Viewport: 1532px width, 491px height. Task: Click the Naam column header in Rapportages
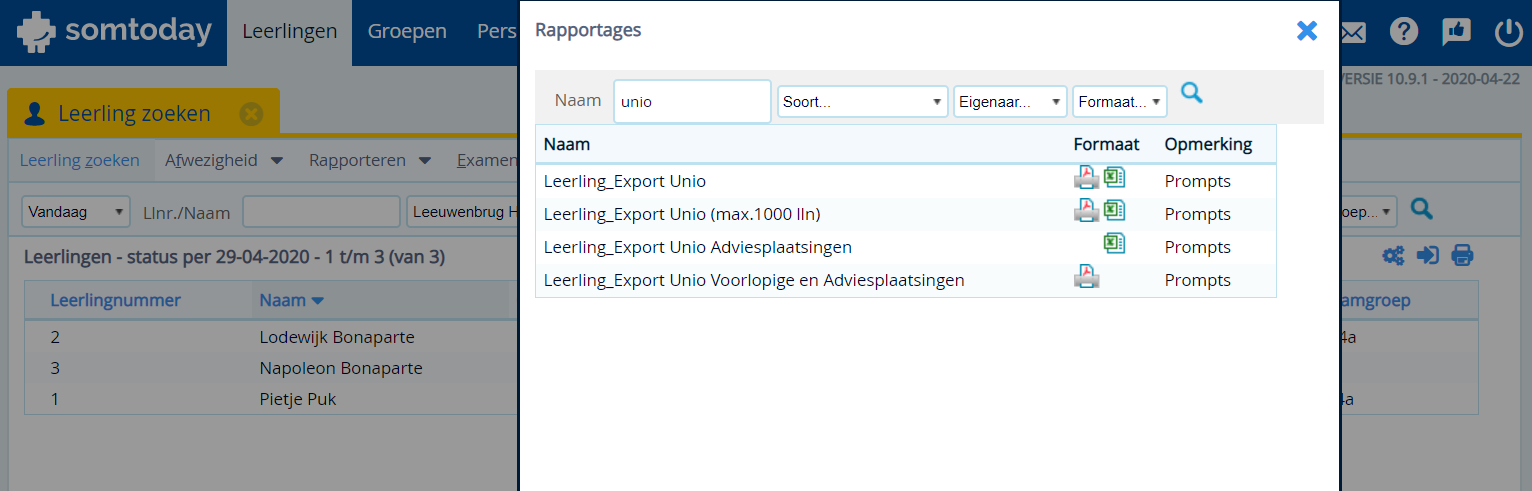pos(567,144)
